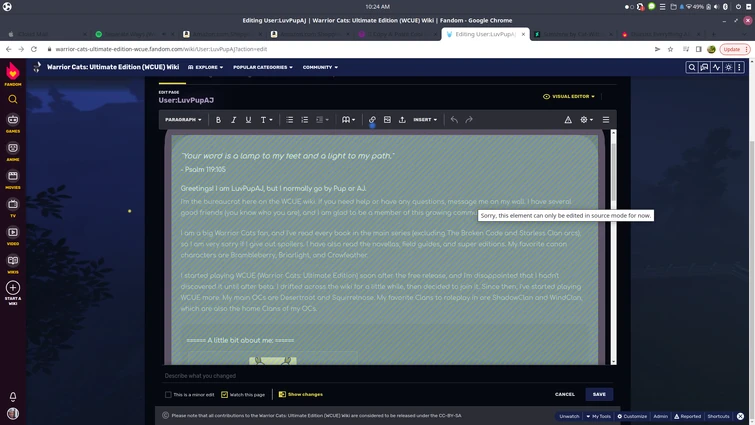Open Wikis in the Fandom sidebar
Screen dimensions: 755x425
(x=13, y=264)
